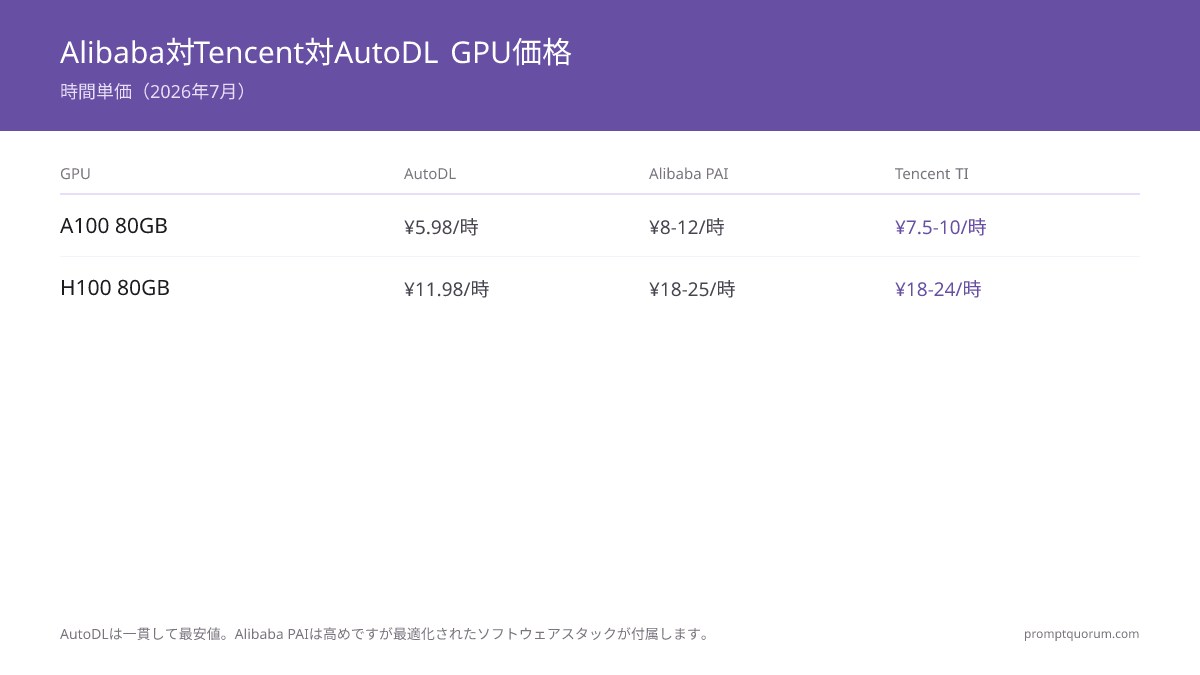Click the '¥7.5-10/時' Tencent TI cell

click(x=941, y=228)
